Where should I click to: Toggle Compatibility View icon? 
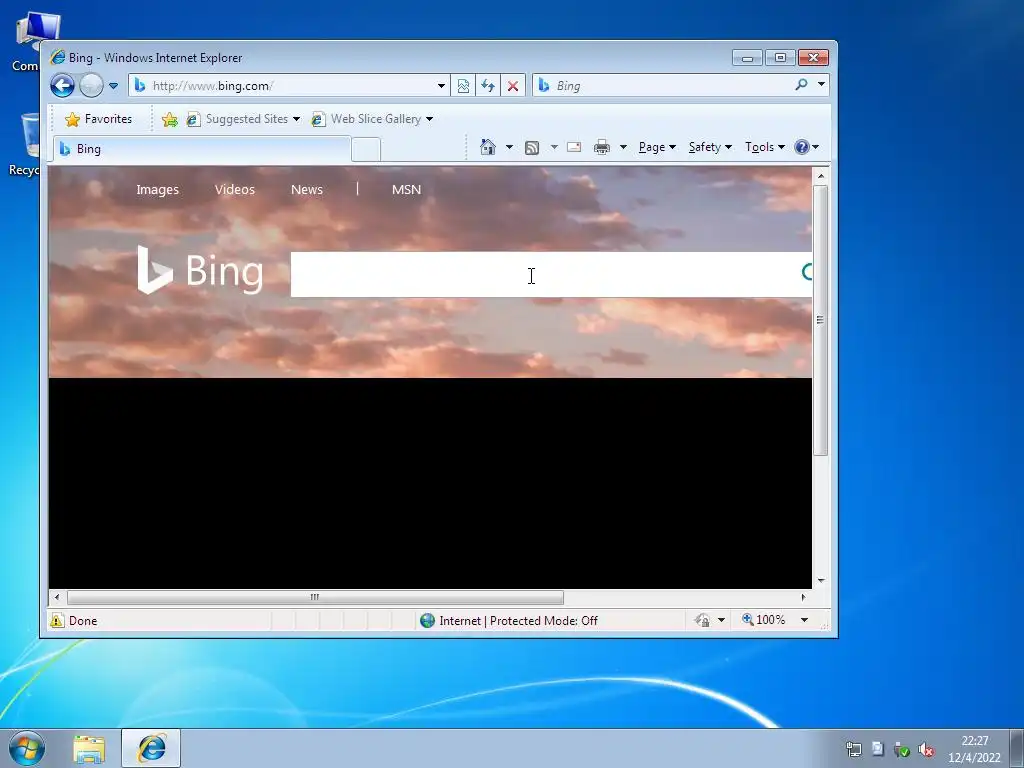[463, 86]
